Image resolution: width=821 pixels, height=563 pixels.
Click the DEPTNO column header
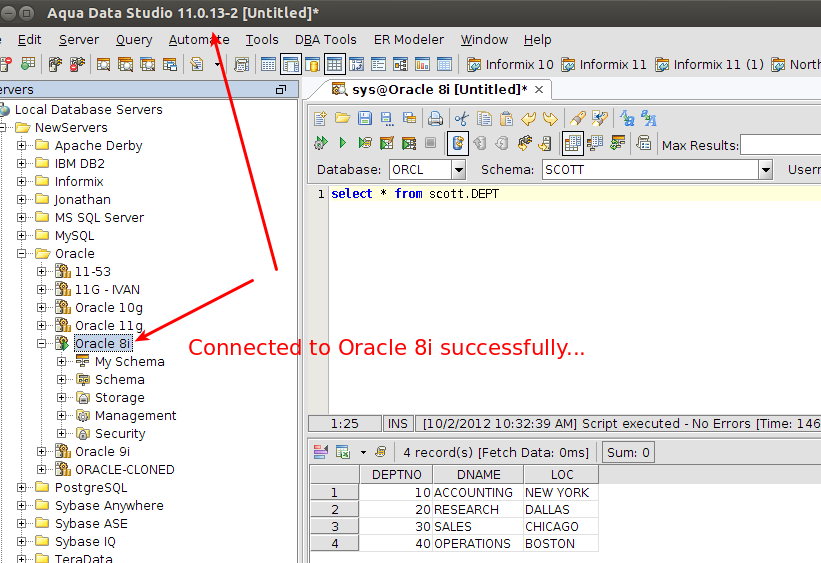click(x=396, y=474)
